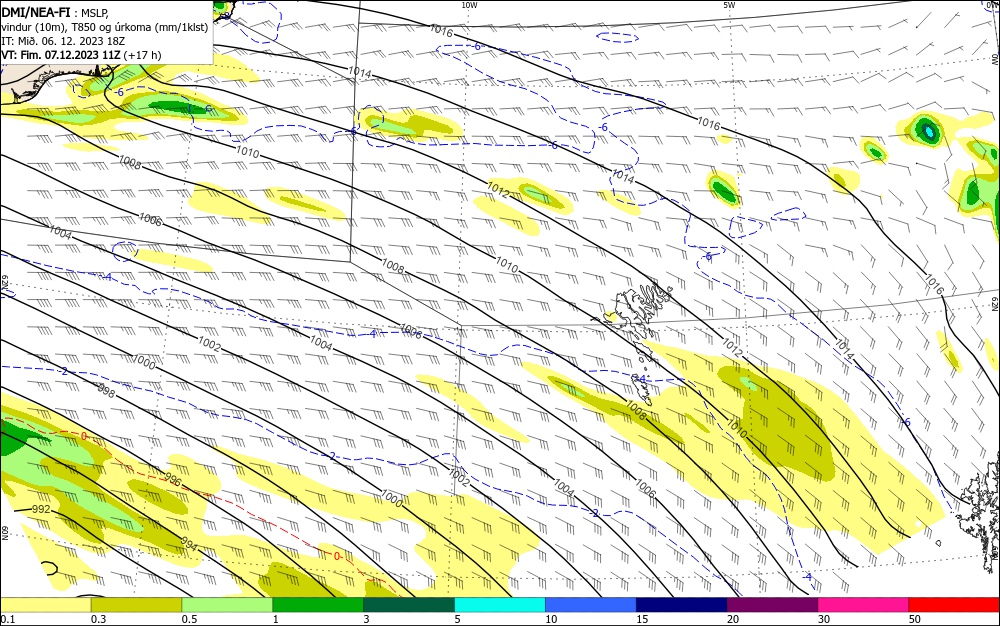Image resolution: width=1000 pixels, height=626 pixels.
Task: Click the "vindur (10m), T850 og úrkoma" line
Action: (x=105, y=27)
